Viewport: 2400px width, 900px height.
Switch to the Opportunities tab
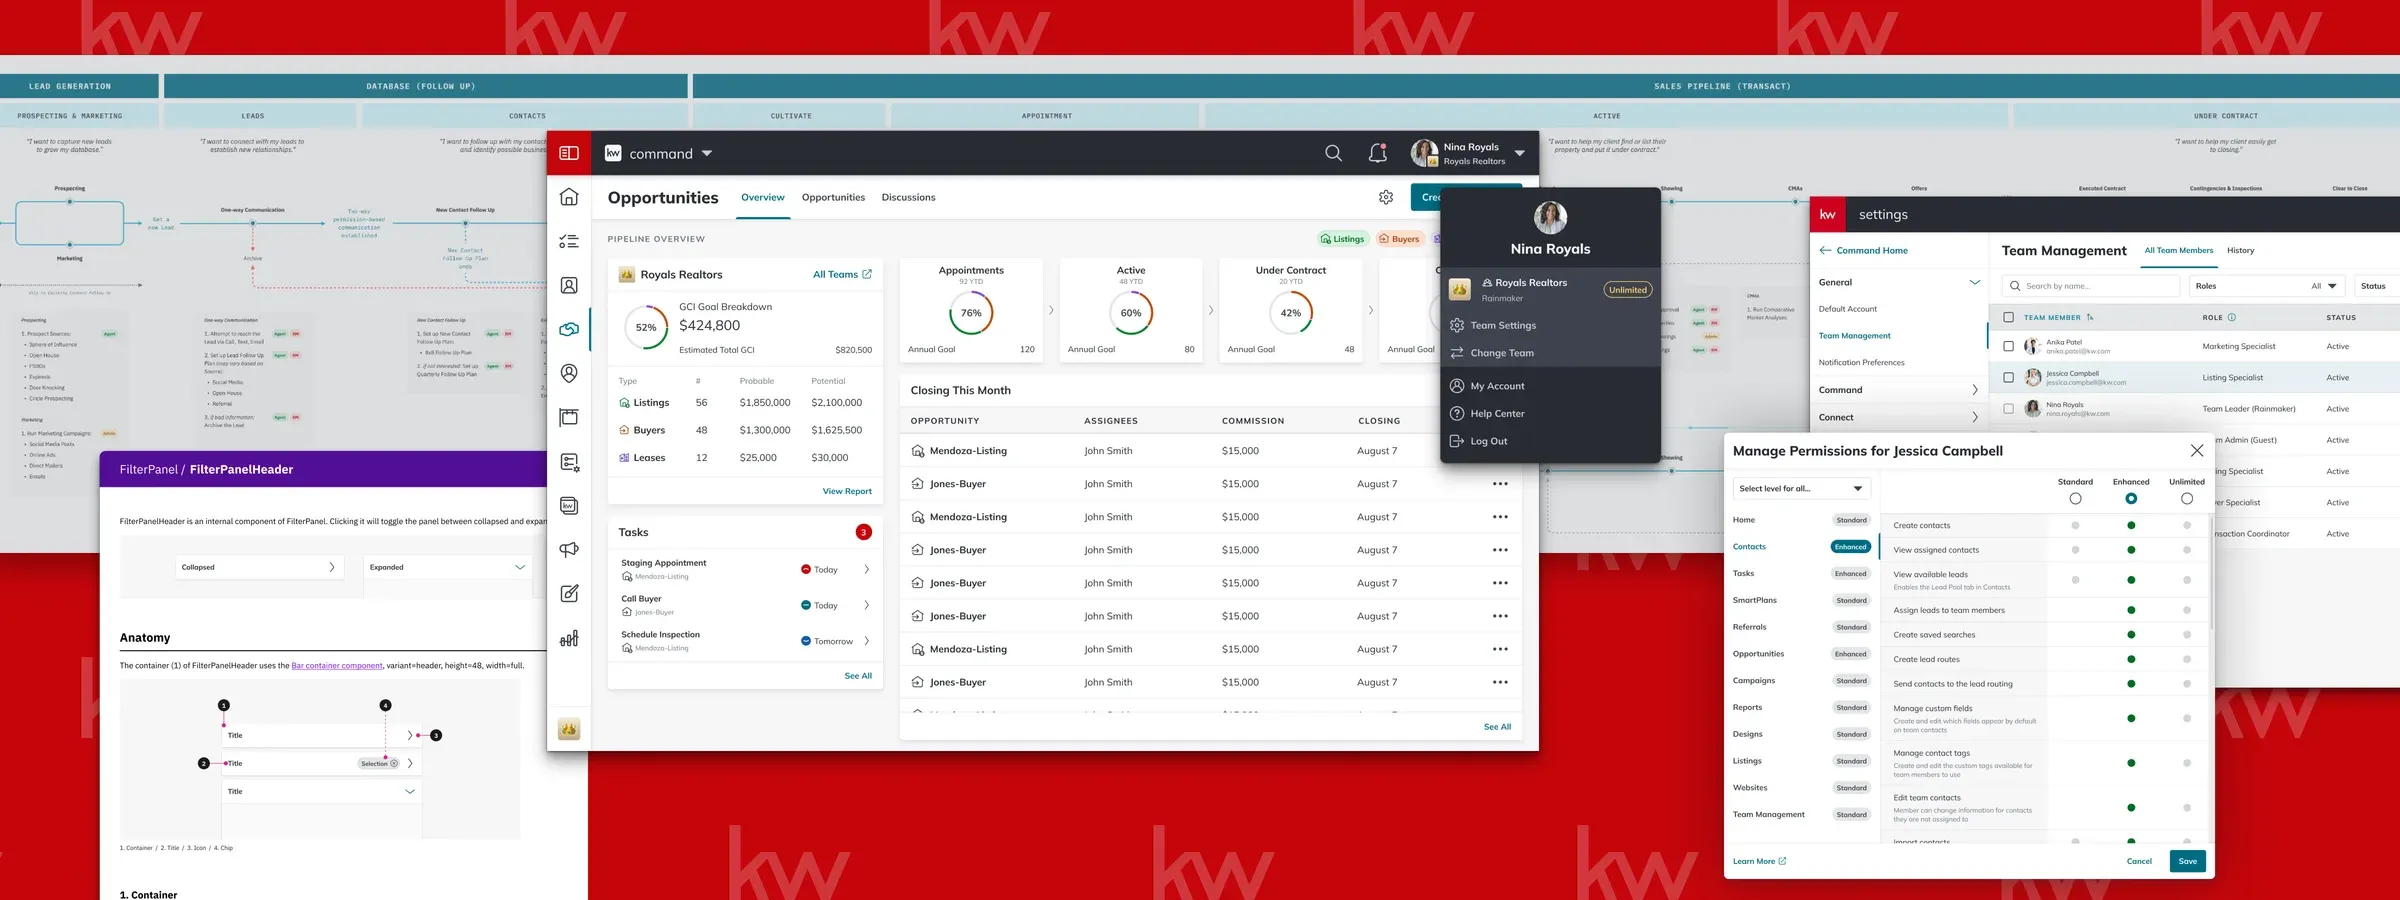[833, 197]
